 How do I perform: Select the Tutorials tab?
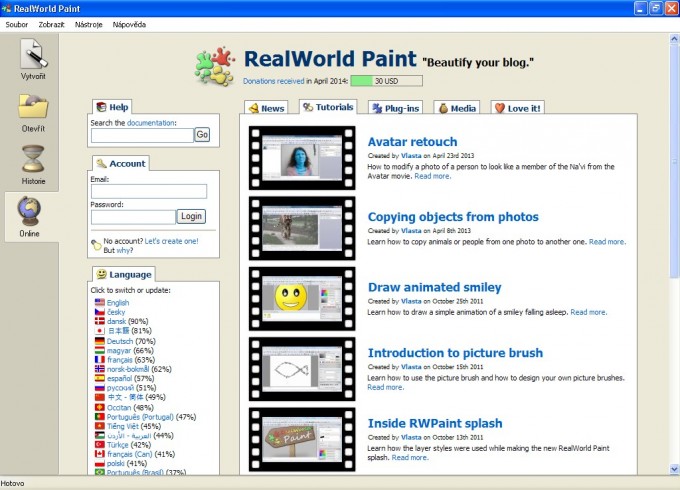(x=328, y=107)
